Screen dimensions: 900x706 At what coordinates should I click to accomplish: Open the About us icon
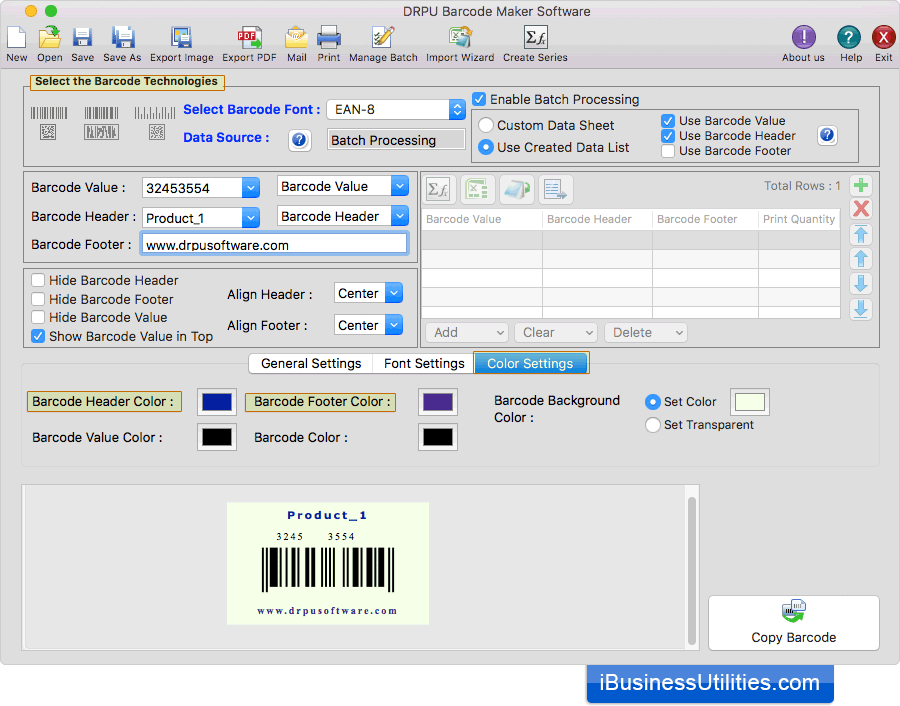pyautogui.click(x=804, y=38)
